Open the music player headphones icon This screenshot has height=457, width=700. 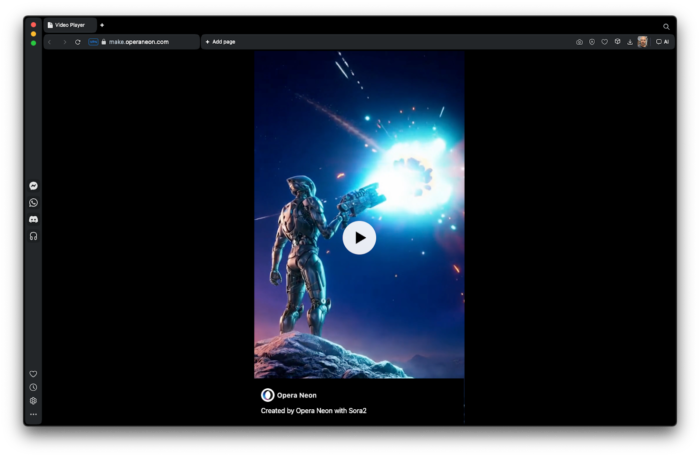click(x=33, y=236)
